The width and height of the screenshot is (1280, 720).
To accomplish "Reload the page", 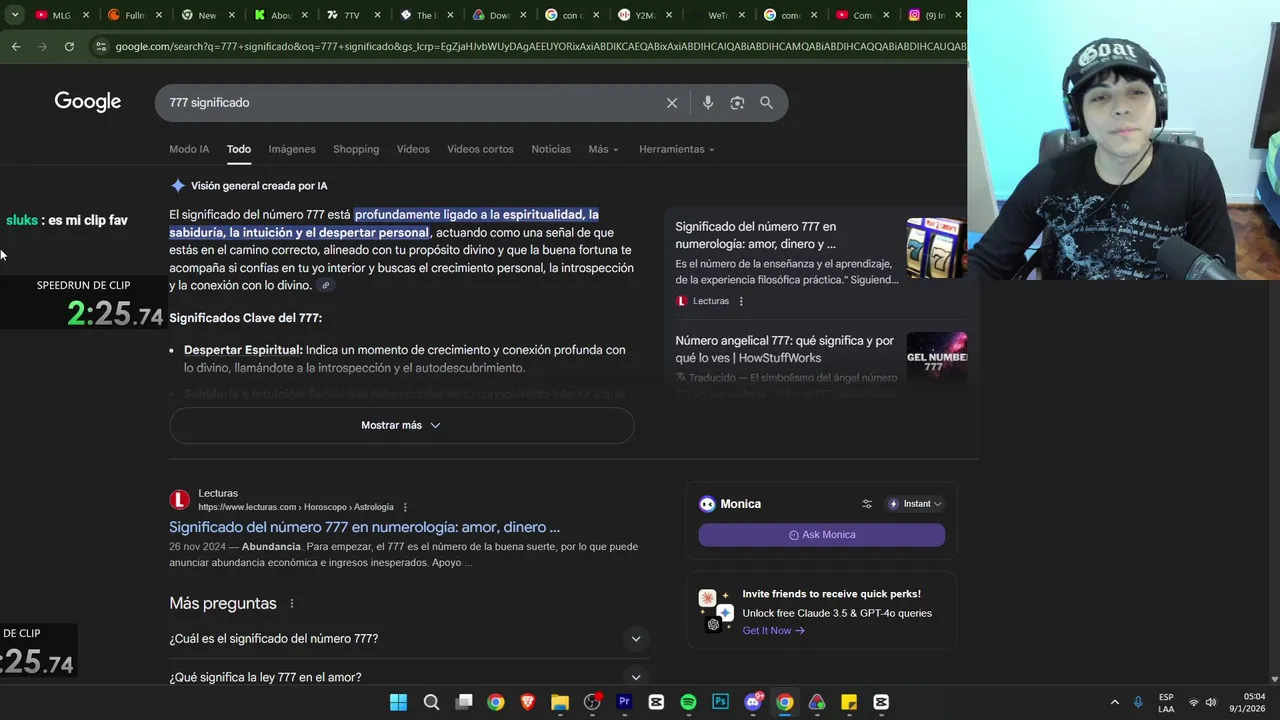I will 69,46.
